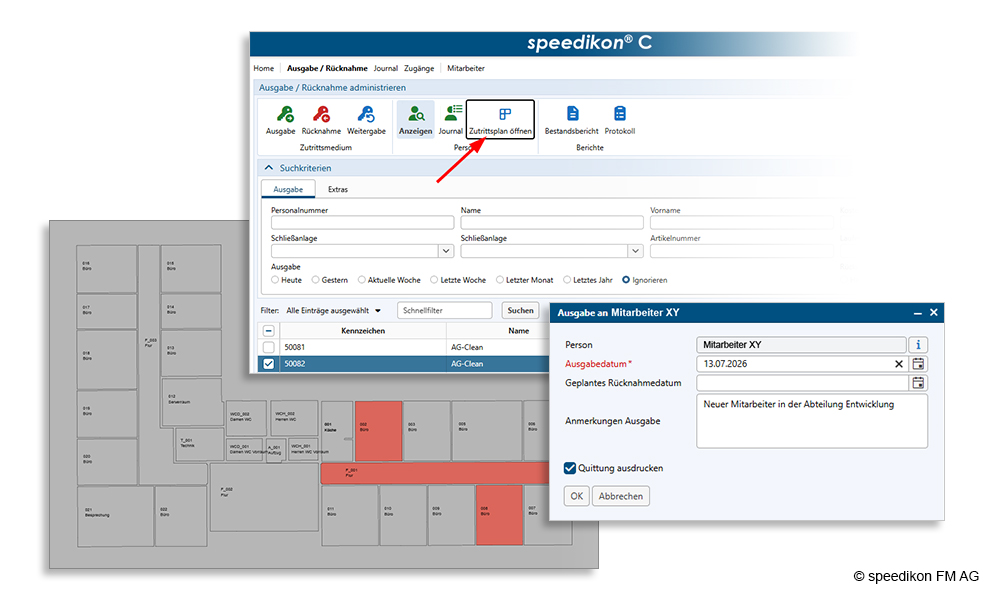Switch to the Ausgabe search tab
The width and height of the screenshot is (1000, 600).
(x=288, y=189)
